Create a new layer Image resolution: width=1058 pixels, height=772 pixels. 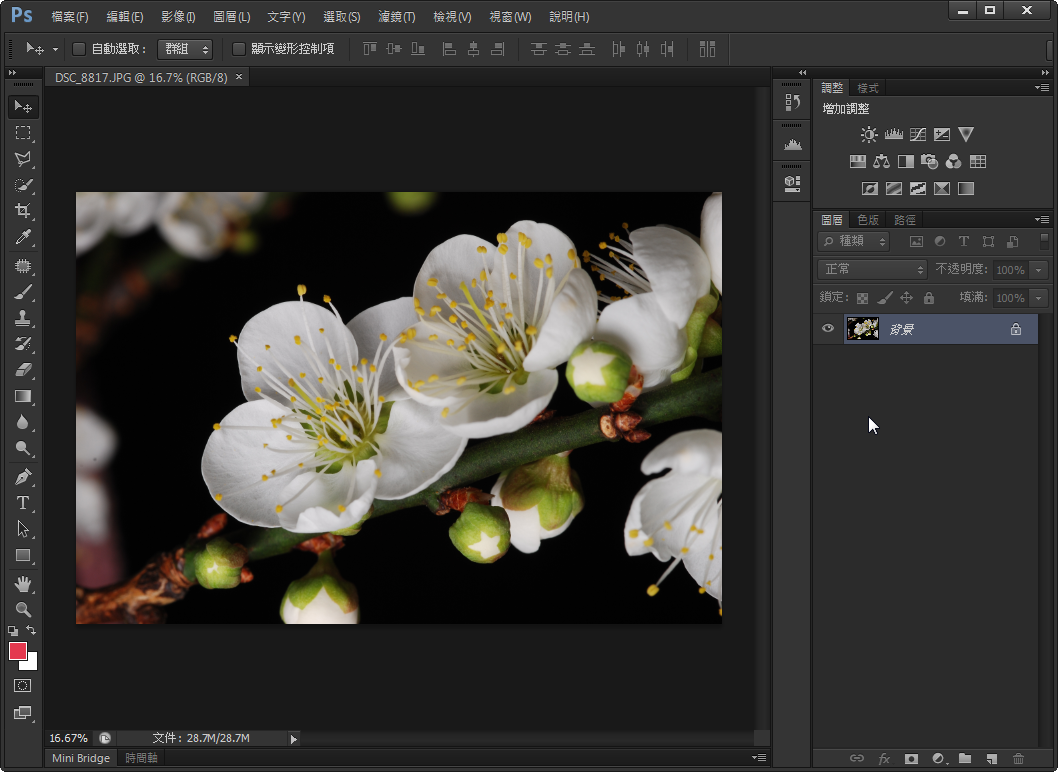pyautogui.click(x=992, y=759)
